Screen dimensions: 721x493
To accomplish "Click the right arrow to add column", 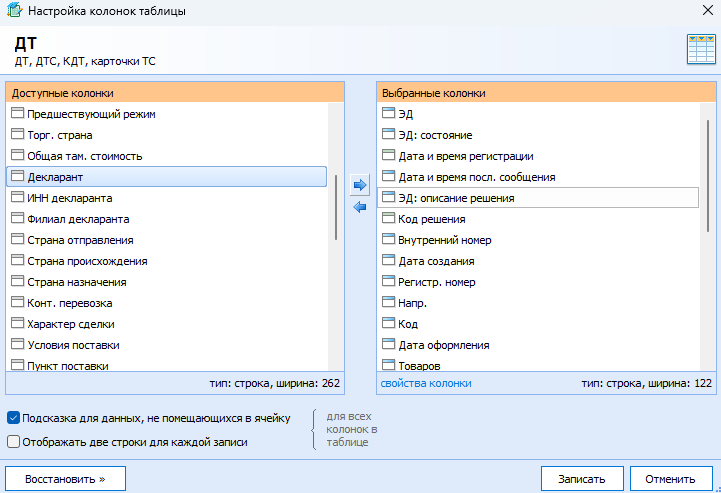I will point(360,185).
